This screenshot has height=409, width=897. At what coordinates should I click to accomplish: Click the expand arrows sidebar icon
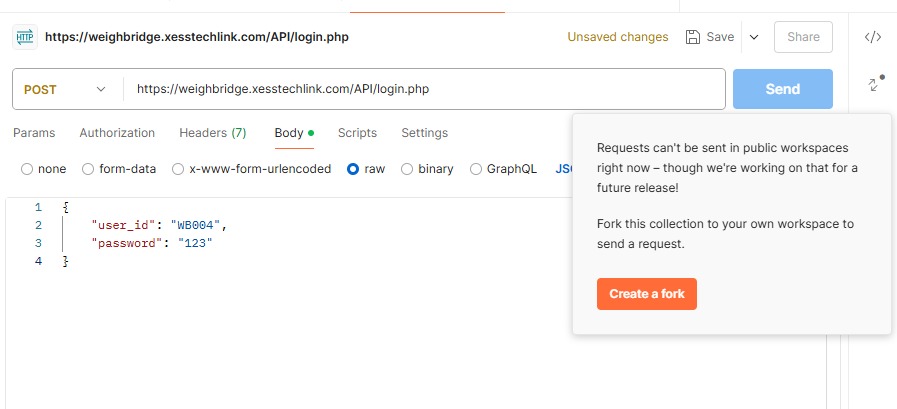[873, 84]
